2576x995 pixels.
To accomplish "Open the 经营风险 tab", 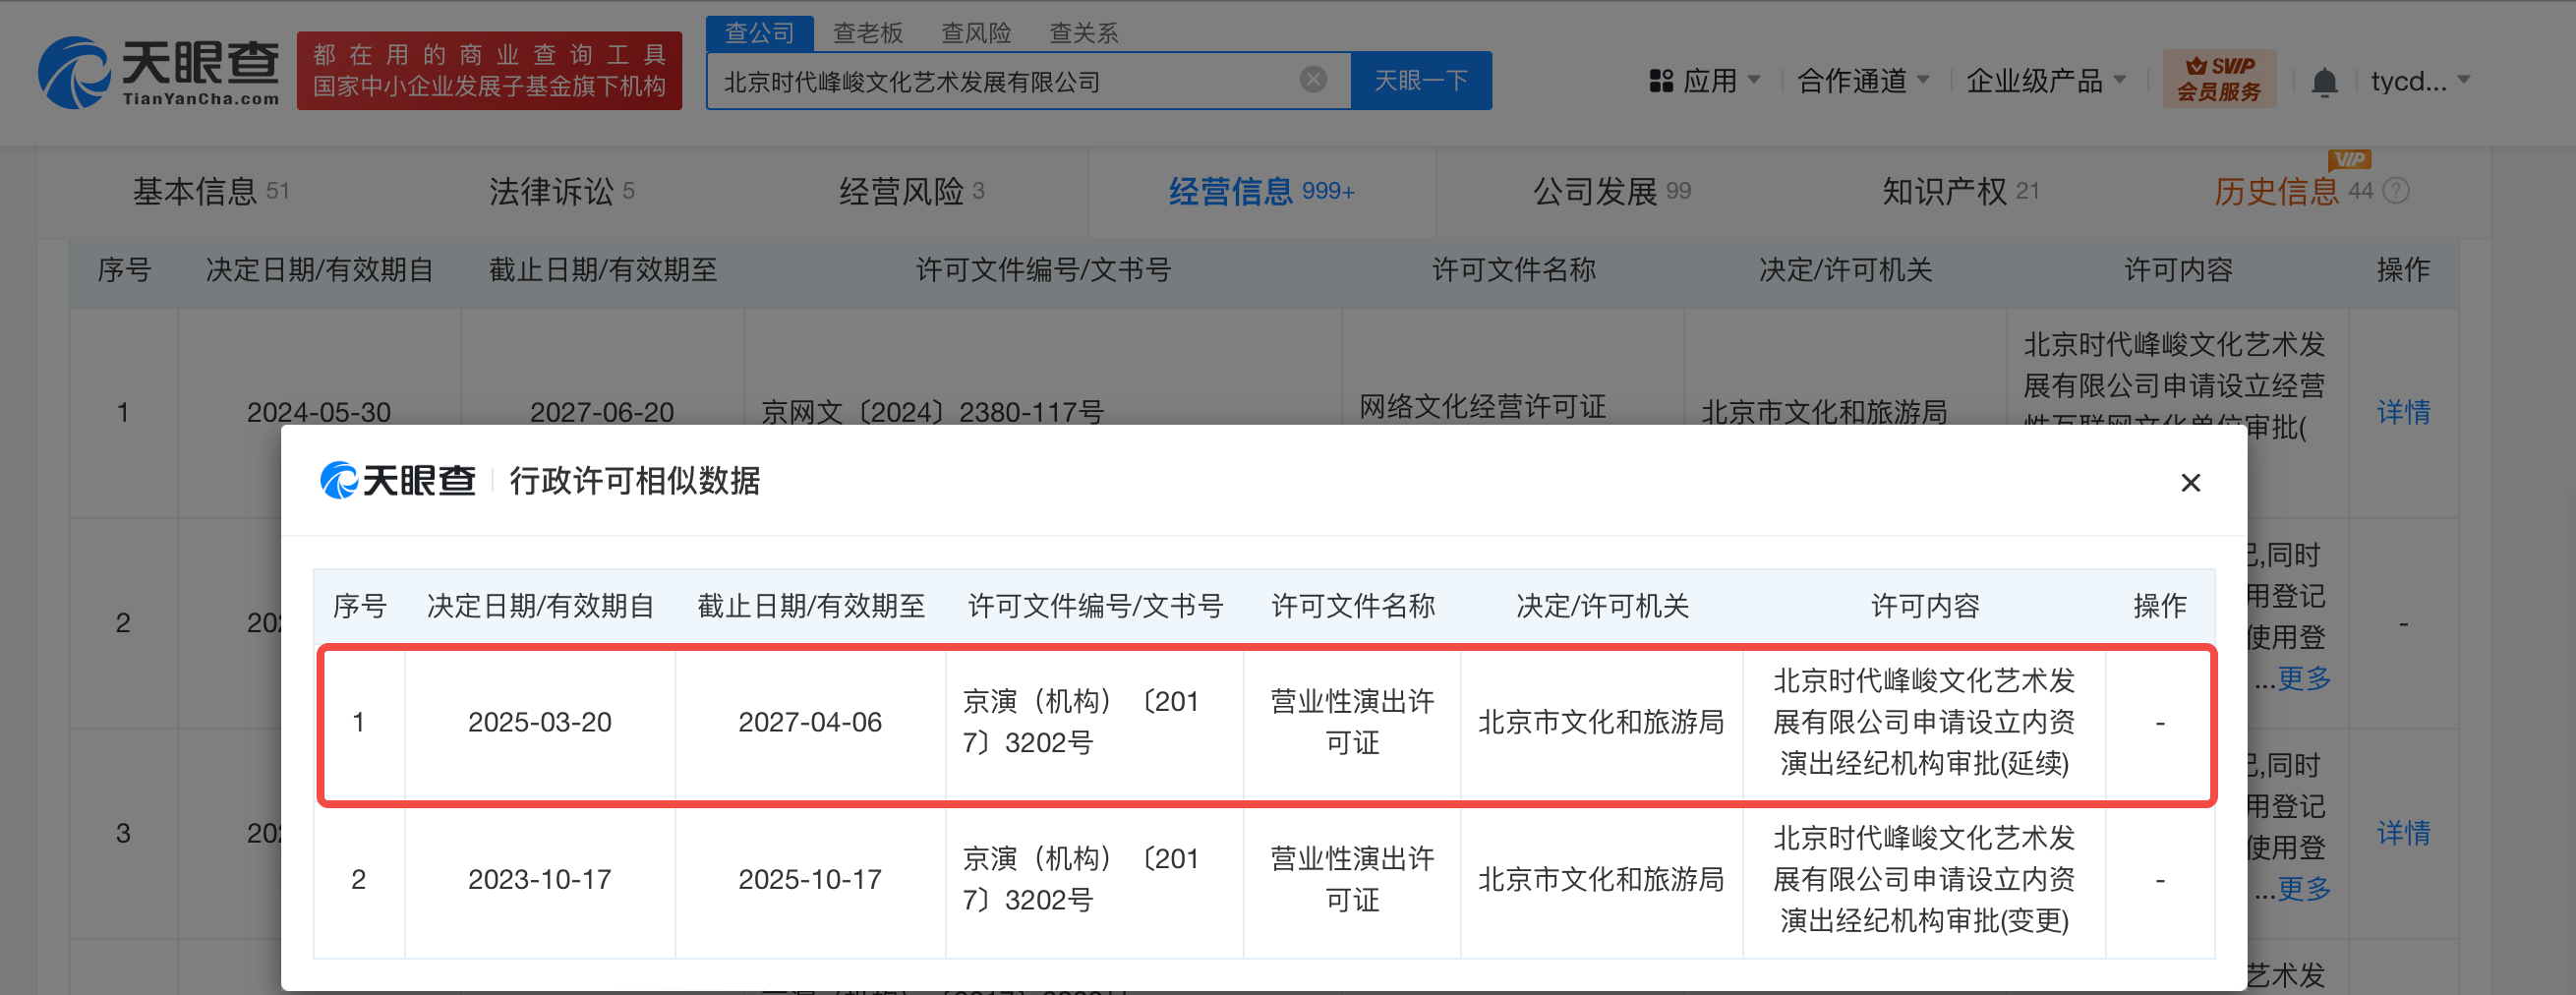I will tap(912, 191).
